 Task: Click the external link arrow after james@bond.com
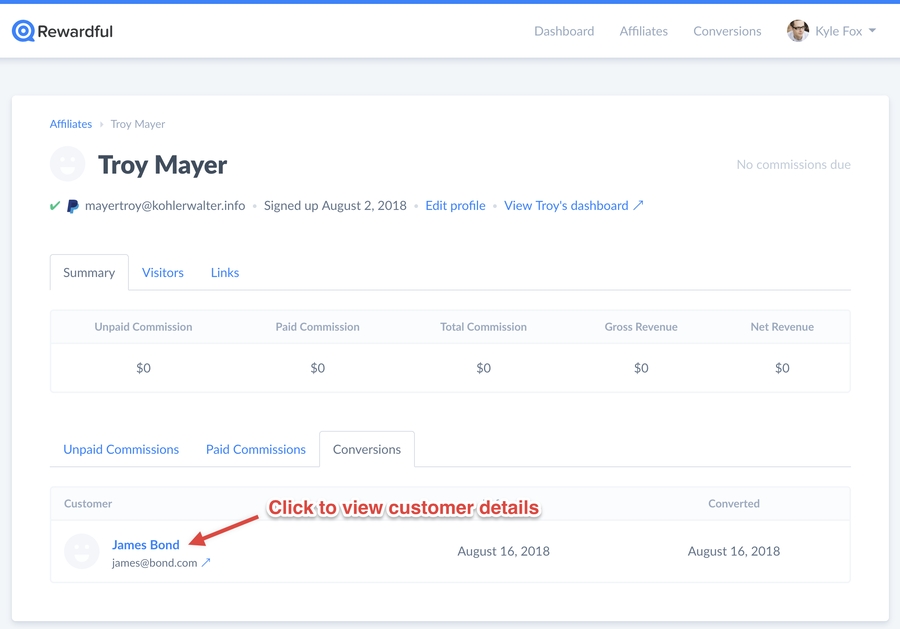click(x=206, y=563)
